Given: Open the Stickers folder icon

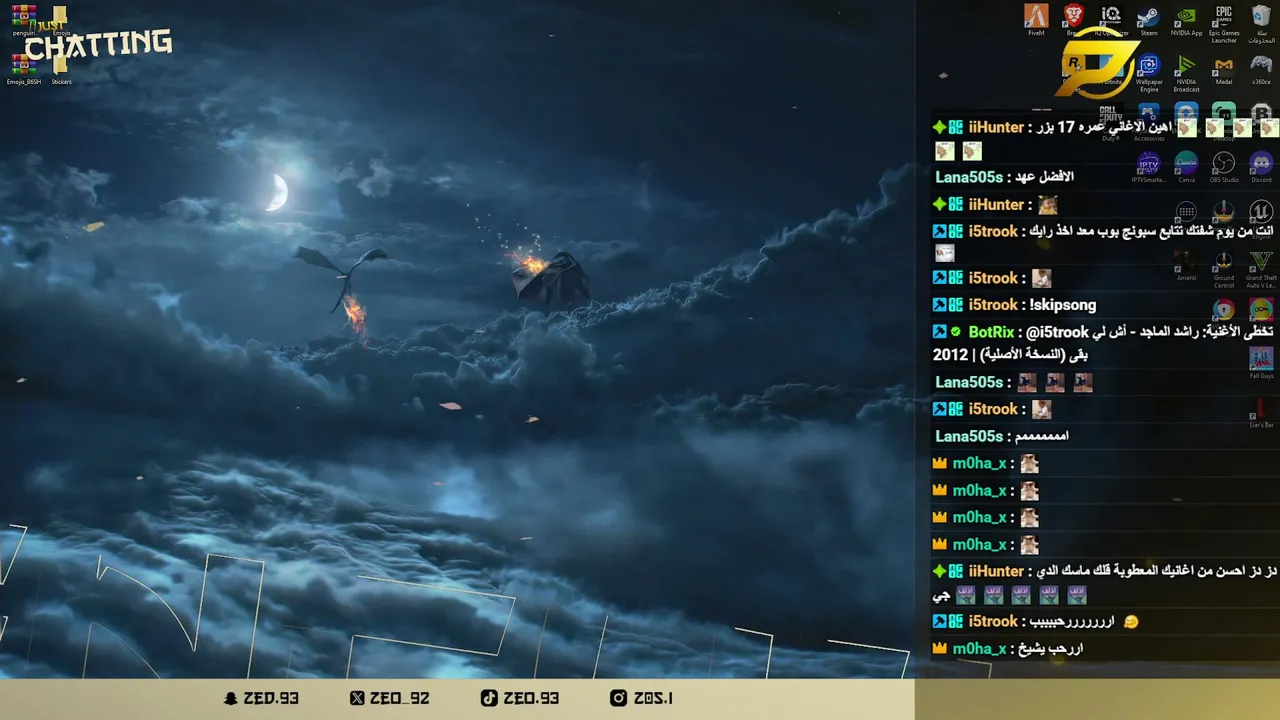Looking at the screenshot, I should [61, 69].
